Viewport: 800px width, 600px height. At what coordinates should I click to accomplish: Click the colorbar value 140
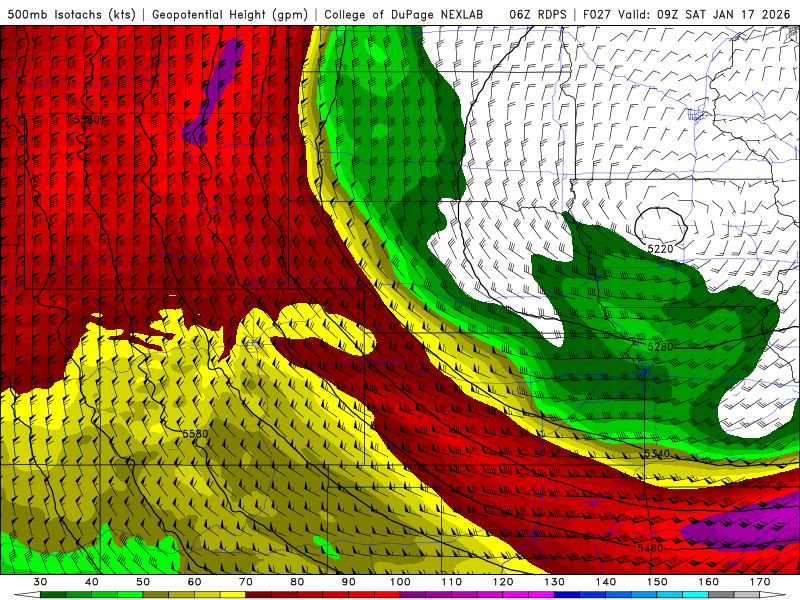click(x=606, y=582)
